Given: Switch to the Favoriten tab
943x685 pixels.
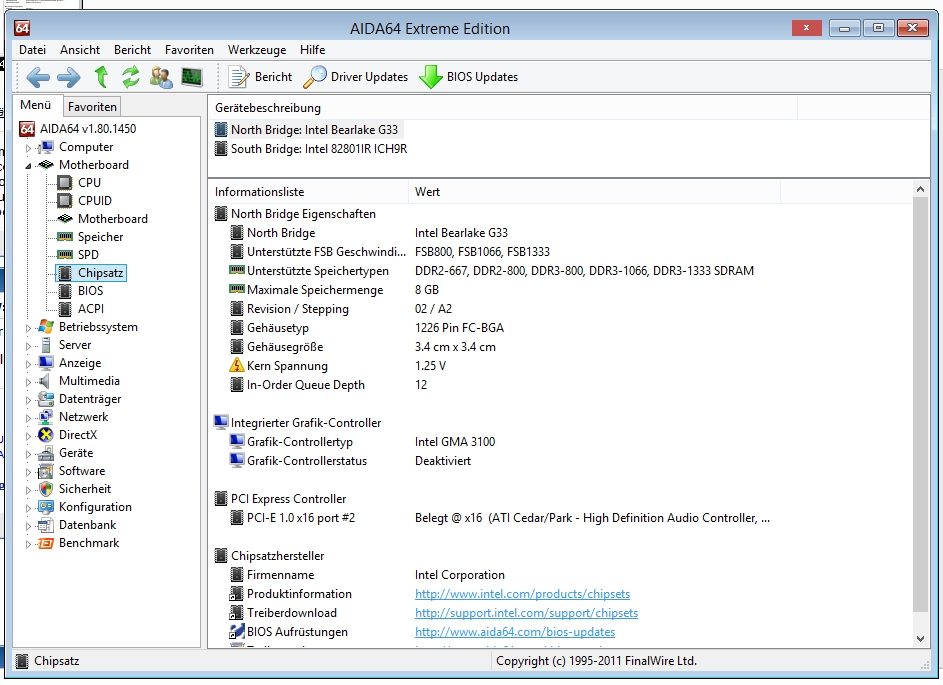Looking at the screenshot, I should coord(92,106).
